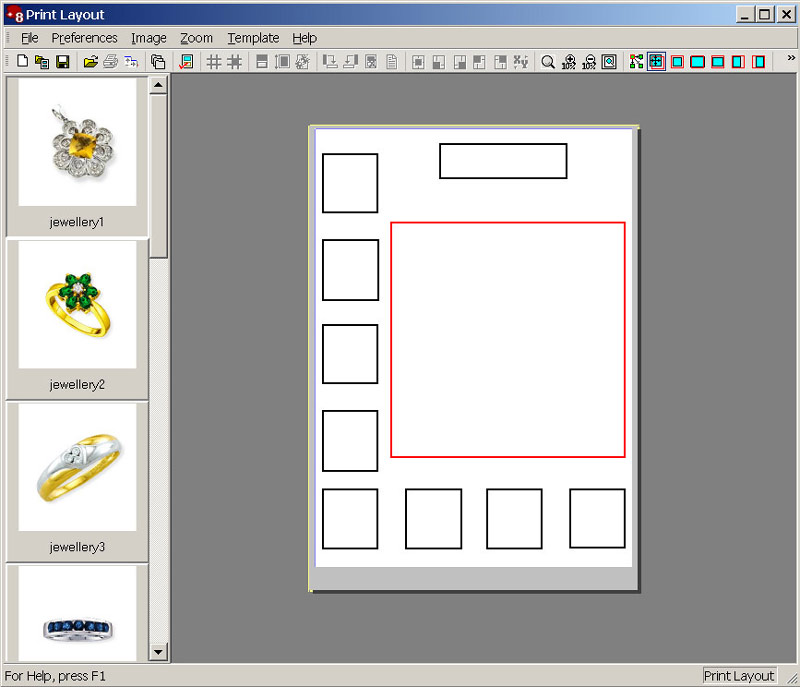This screenshot has height=687, width=800.
Task: Open the Template menu
Action: 253,38
